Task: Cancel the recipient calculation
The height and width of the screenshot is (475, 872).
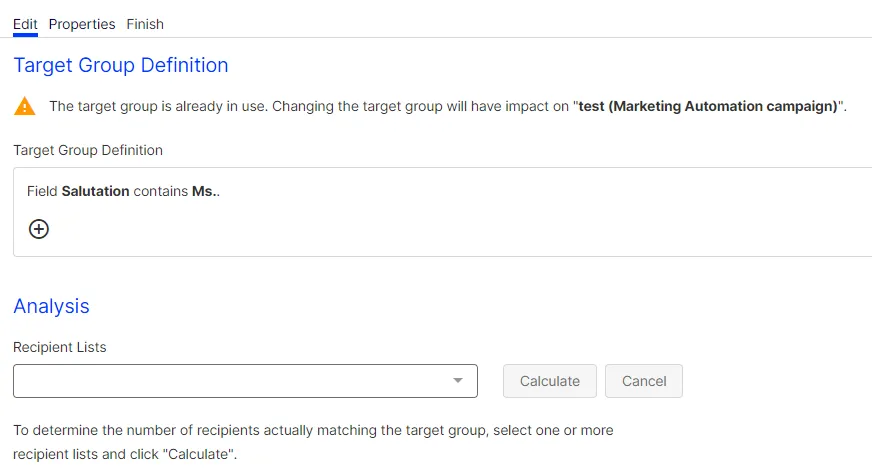Action: pos(643,381)
